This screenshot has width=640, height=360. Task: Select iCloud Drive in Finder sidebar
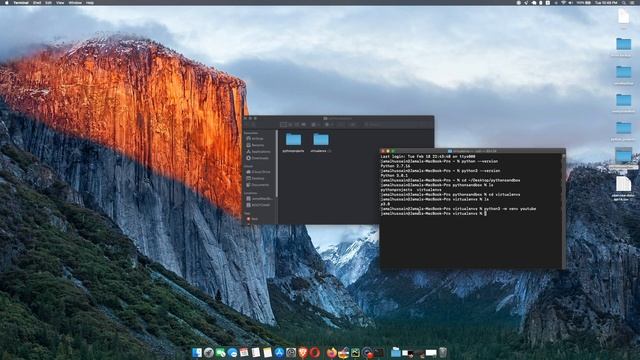(258, 172)
